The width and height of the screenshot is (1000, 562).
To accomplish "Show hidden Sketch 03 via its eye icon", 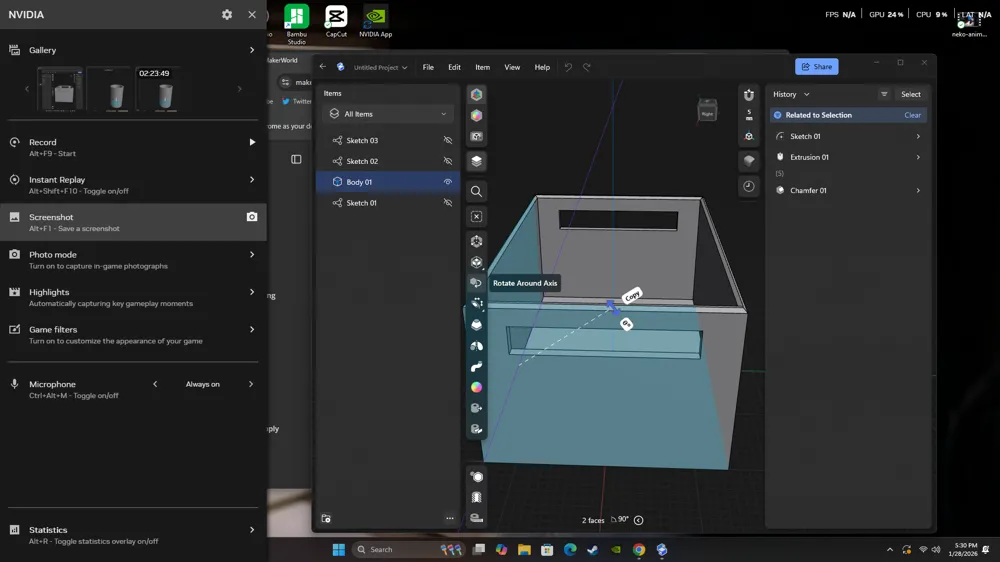I will [x=448, y=140].
